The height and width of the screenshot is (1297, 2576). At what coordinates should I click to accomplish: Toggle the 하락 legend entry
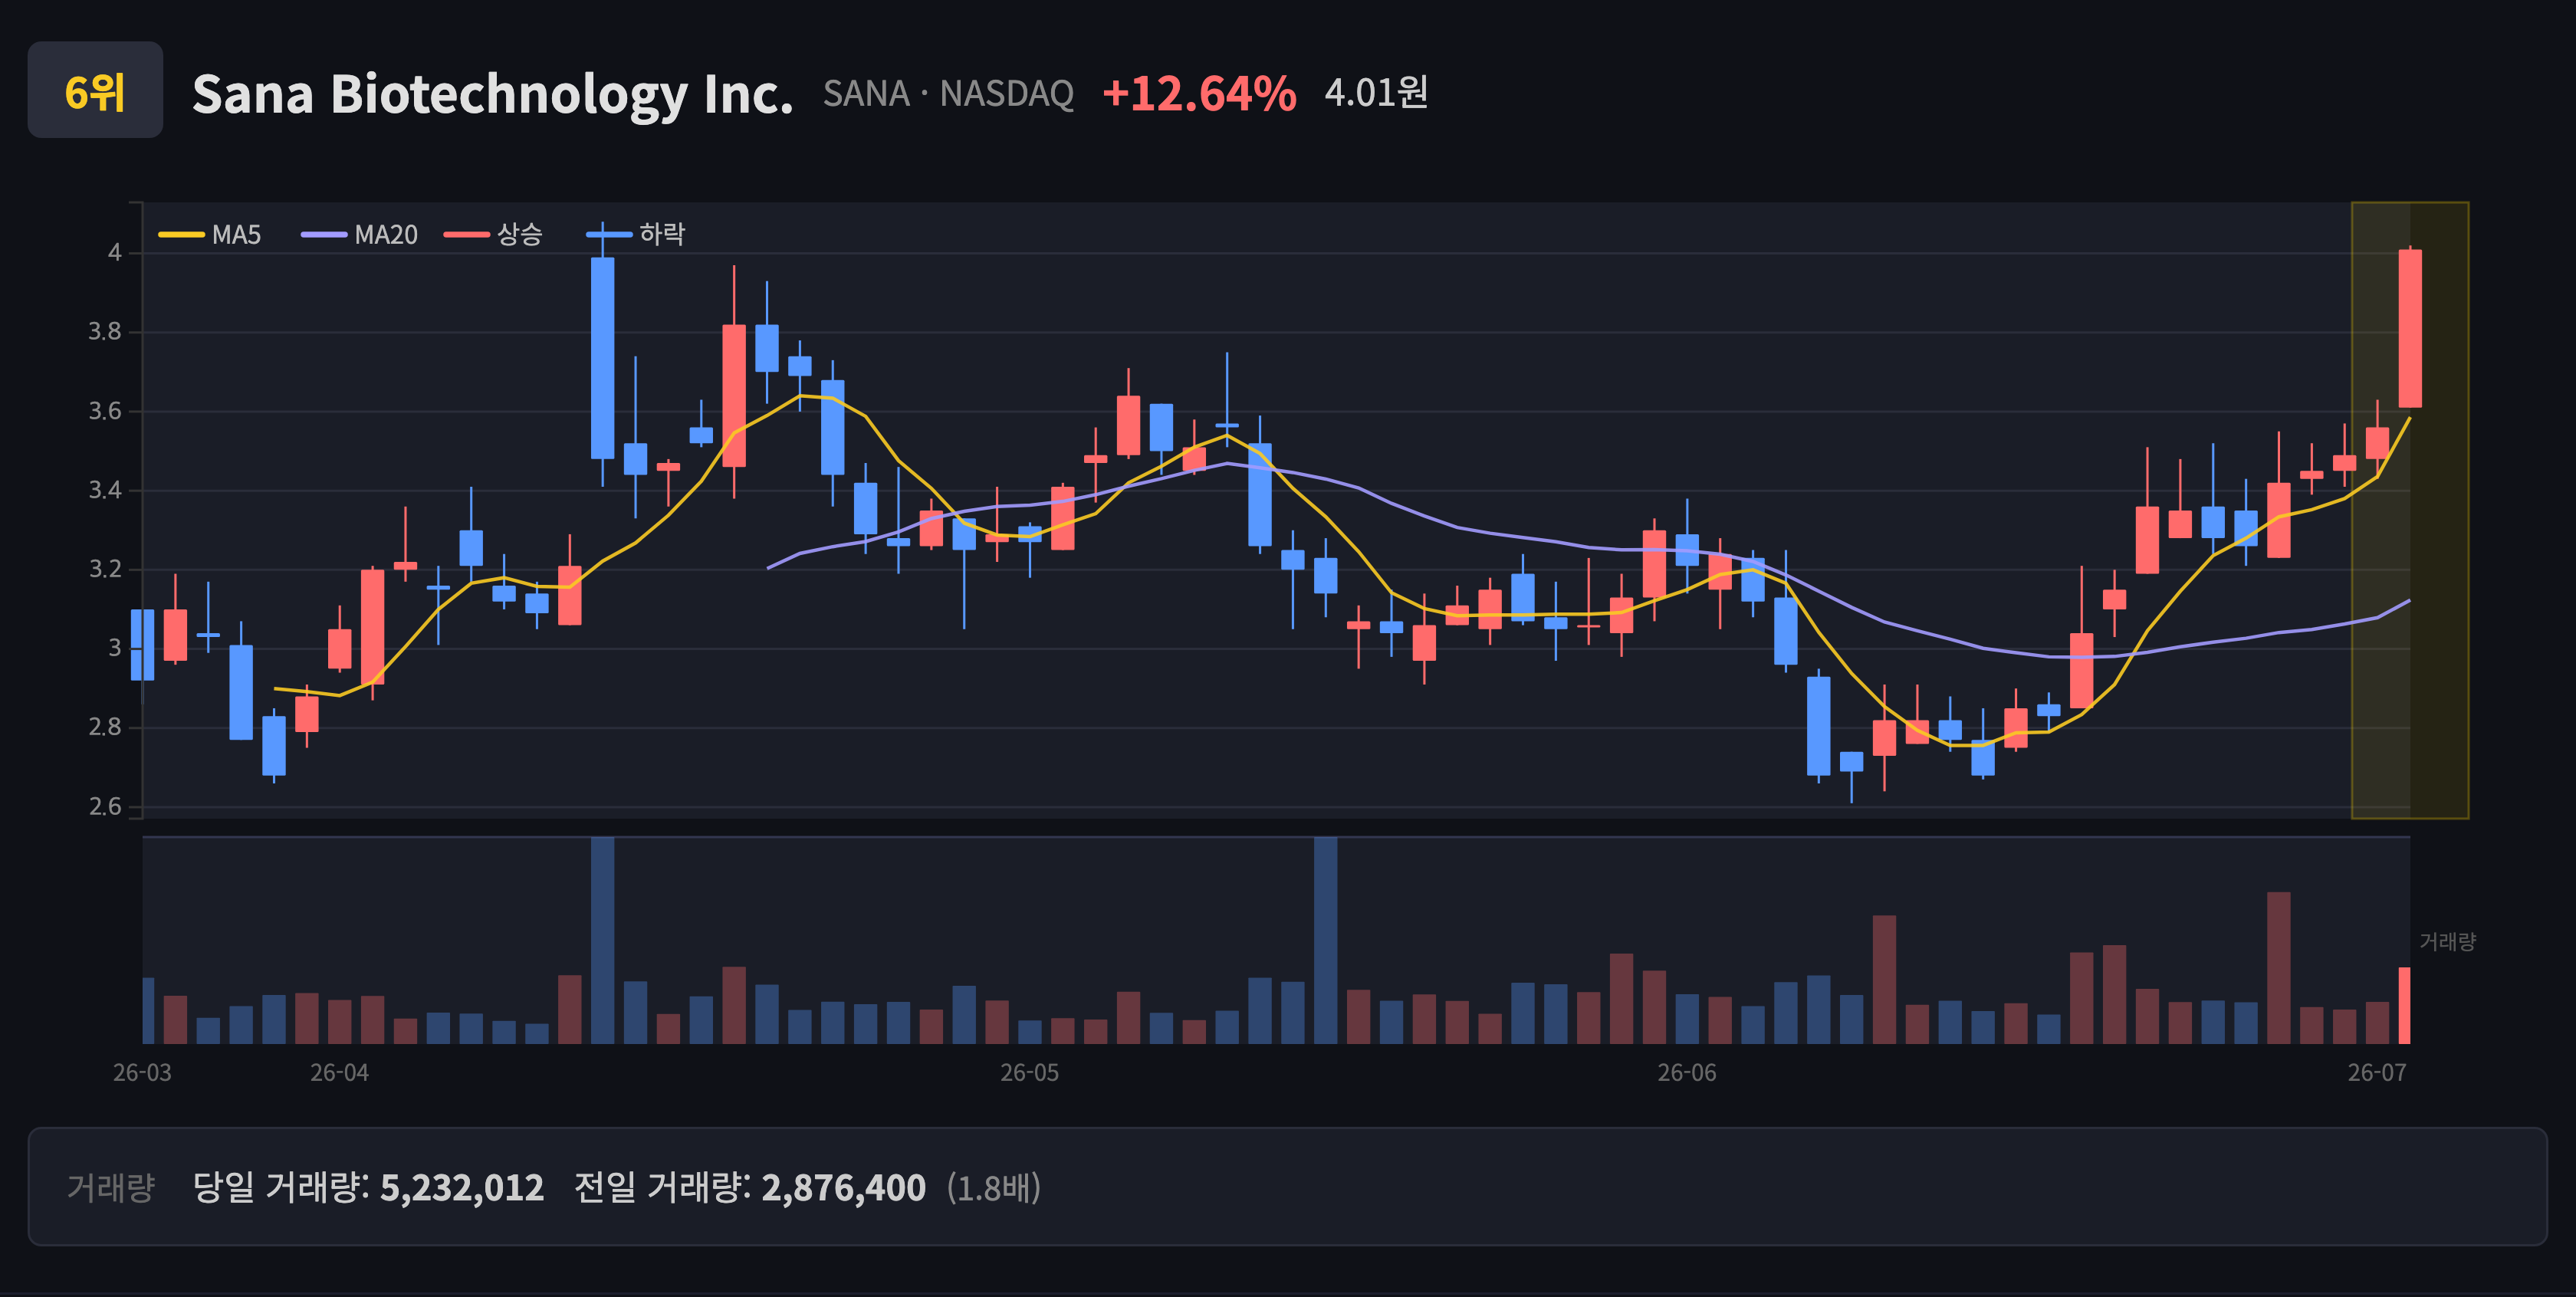636,235
